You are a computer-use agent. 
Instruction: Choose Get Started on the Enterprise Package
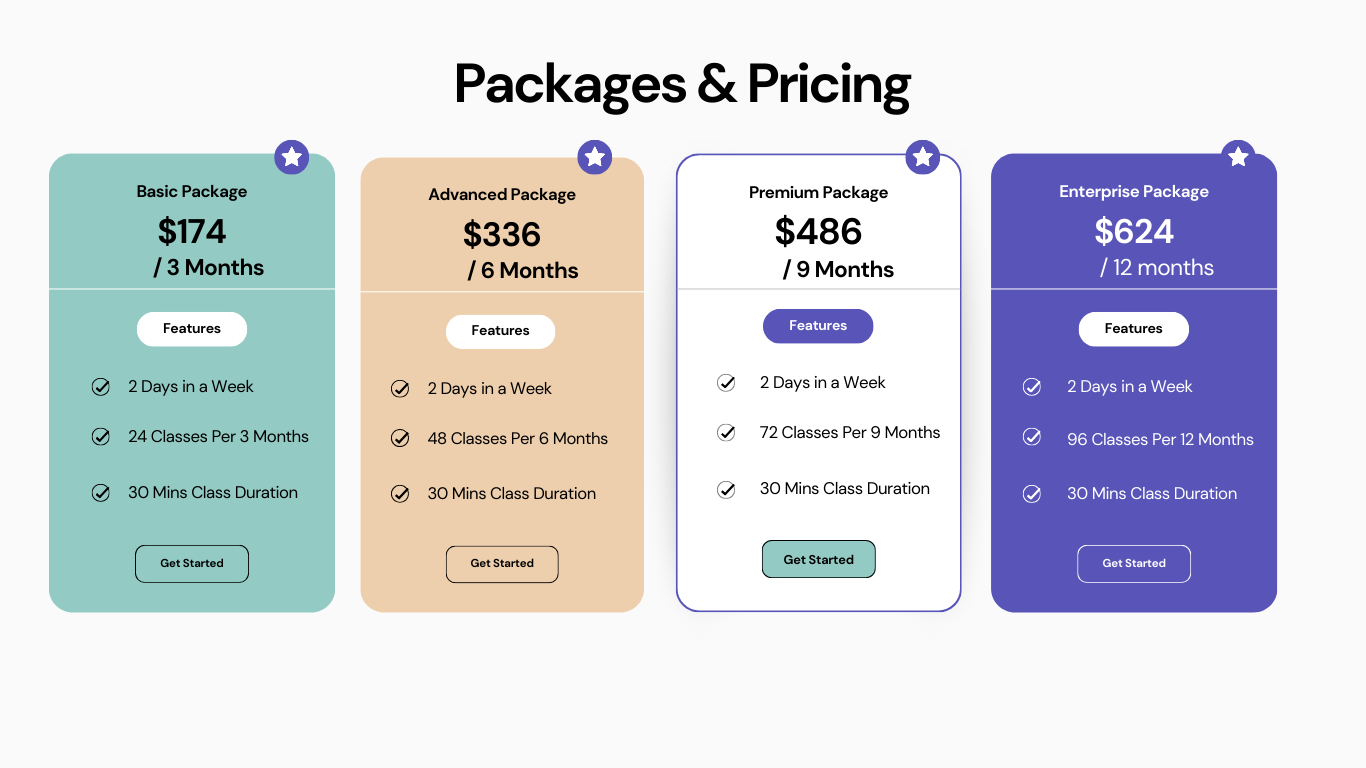coord(1134,564)
